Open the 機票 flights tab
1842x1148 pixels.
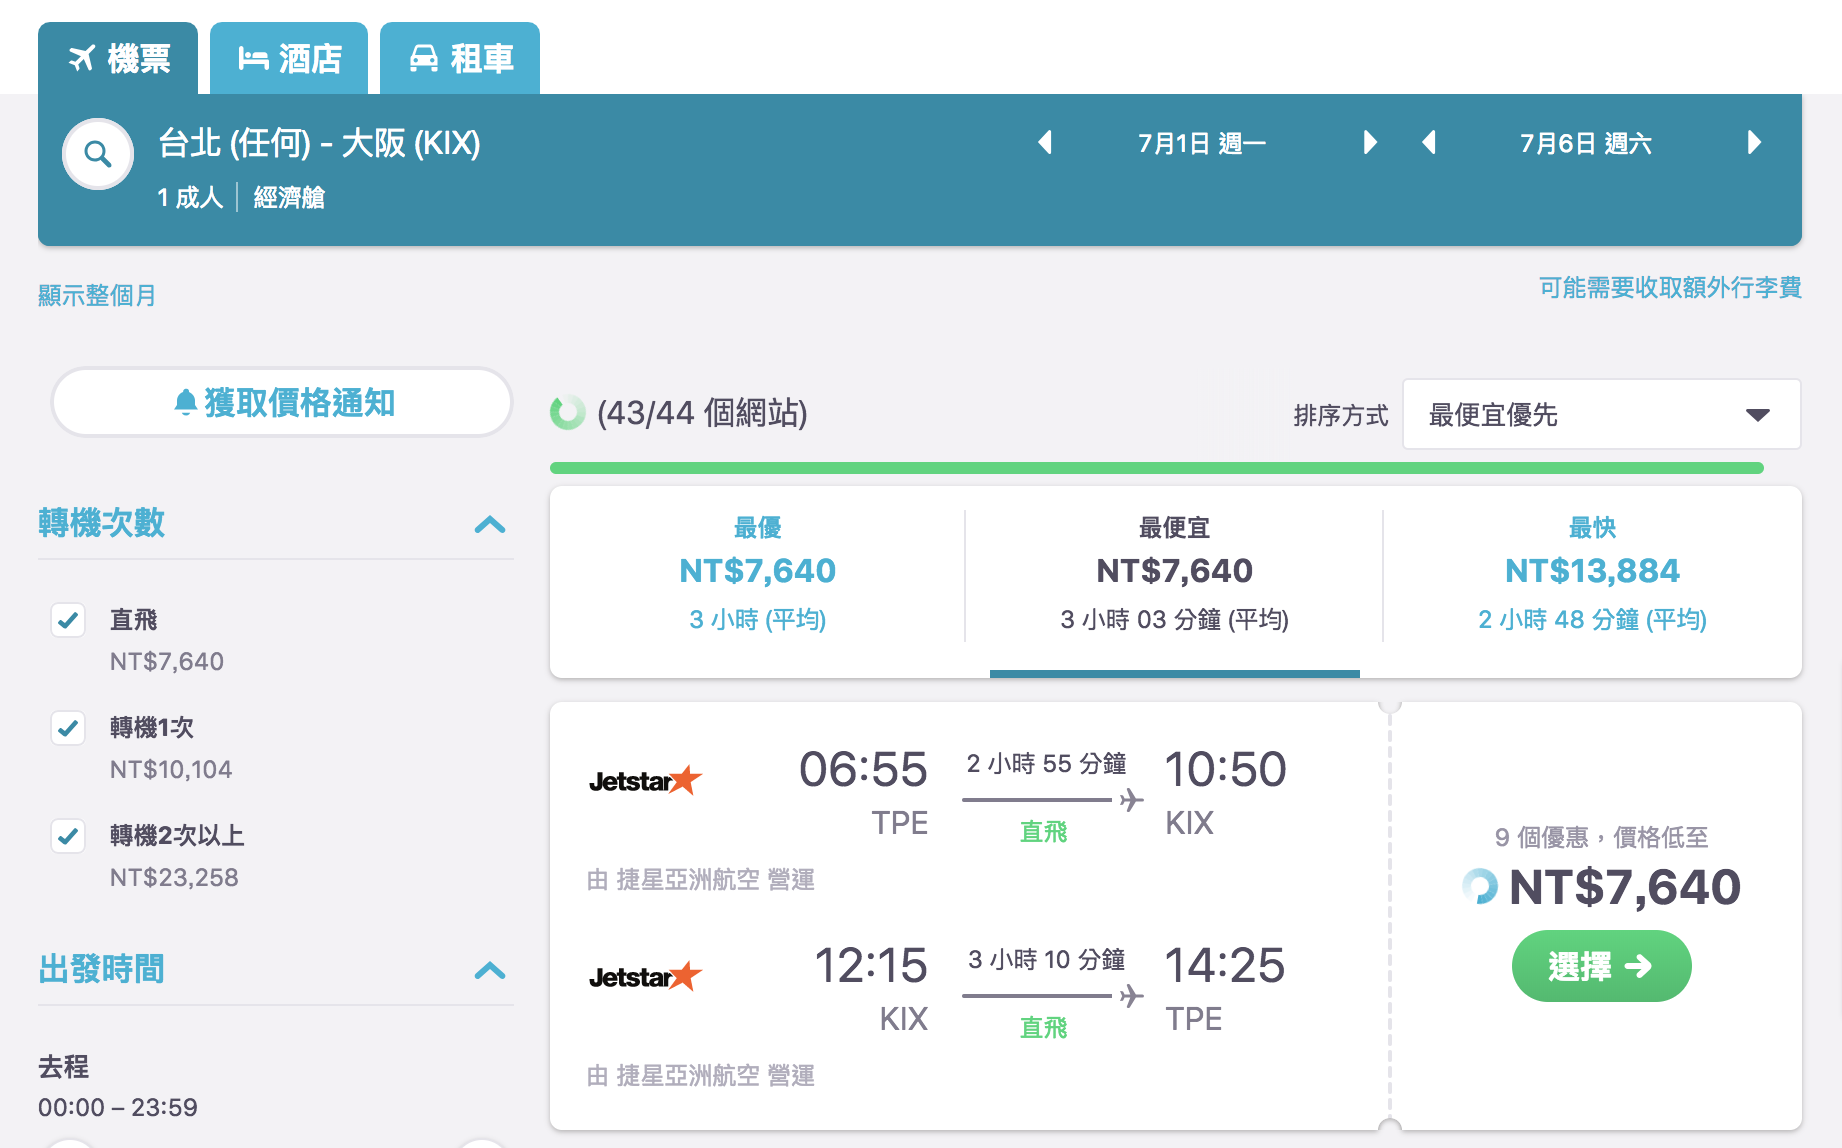118,58
